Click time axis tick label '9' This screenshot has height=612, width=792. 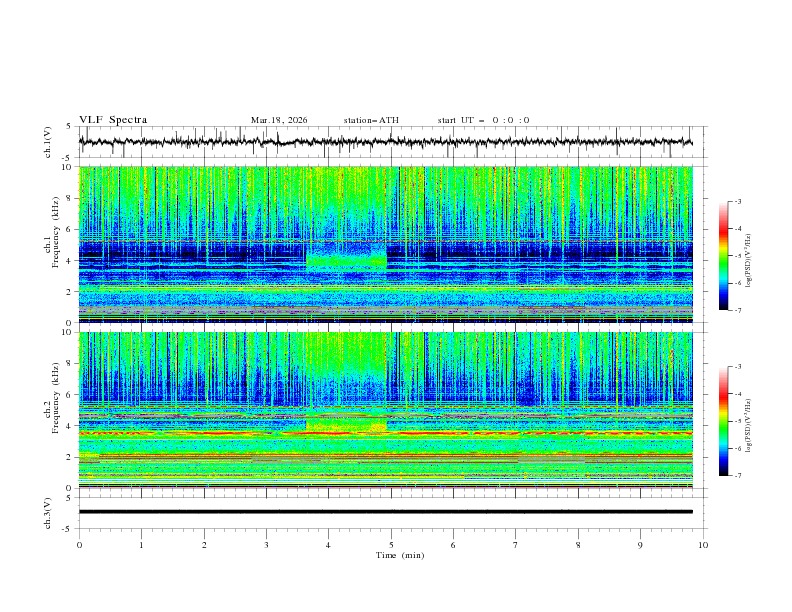[x=640, y=545]
